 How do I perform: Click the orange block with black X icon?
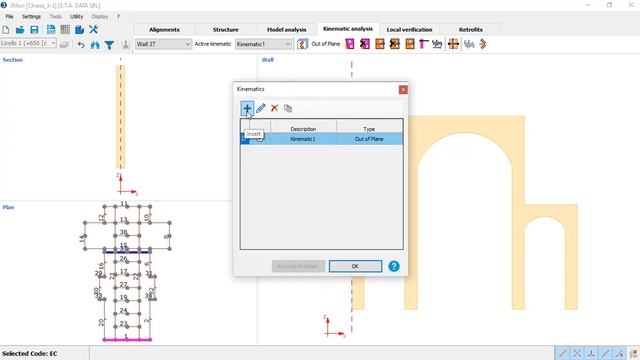click(395, 44)
